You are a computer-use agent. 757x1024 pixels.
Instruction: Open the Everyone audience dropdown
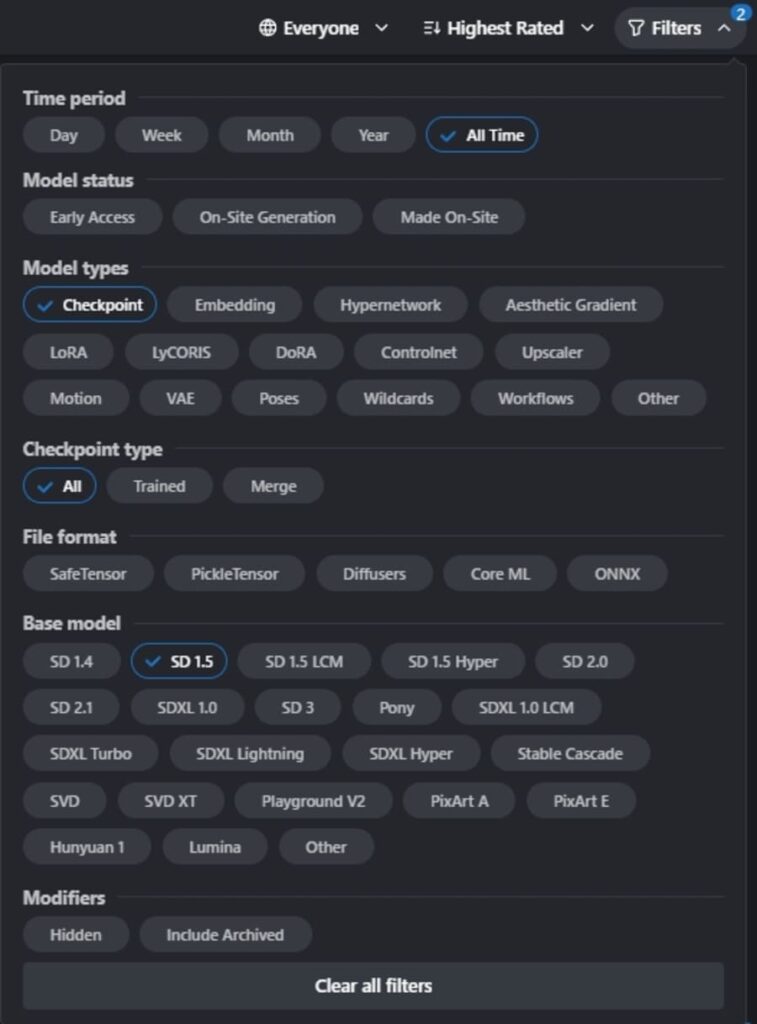(323, 28)
